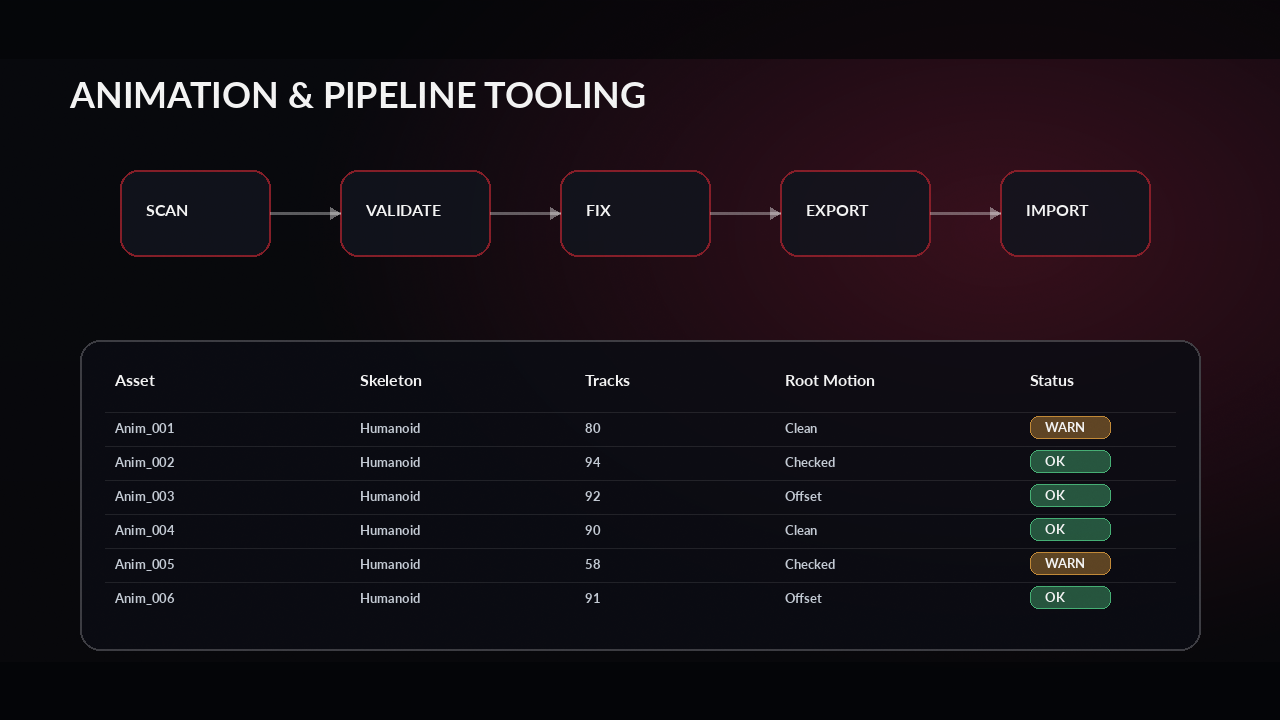Viewport: 1280px width, 720px height.
Task: Click the Tracks column header
Action: point(607,381)
